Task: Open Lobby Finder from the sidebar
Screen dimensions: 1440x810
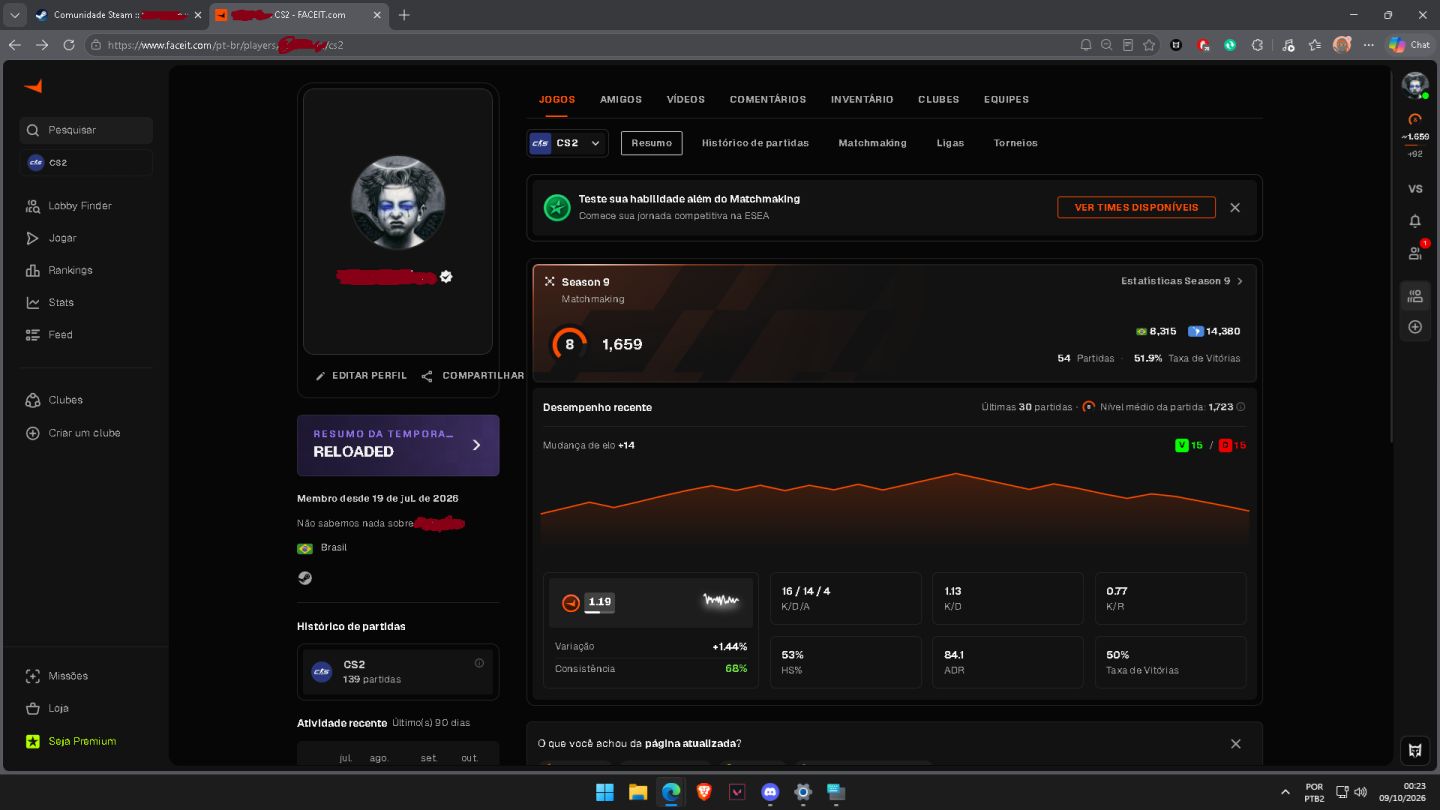Action: click(69, 206)
